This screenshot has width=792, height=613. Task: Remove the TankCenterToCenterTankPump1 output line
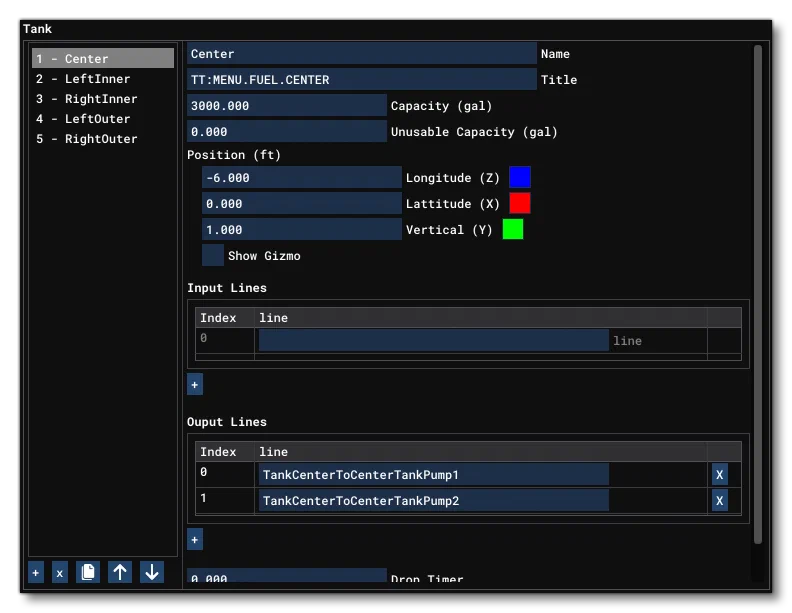720,475
